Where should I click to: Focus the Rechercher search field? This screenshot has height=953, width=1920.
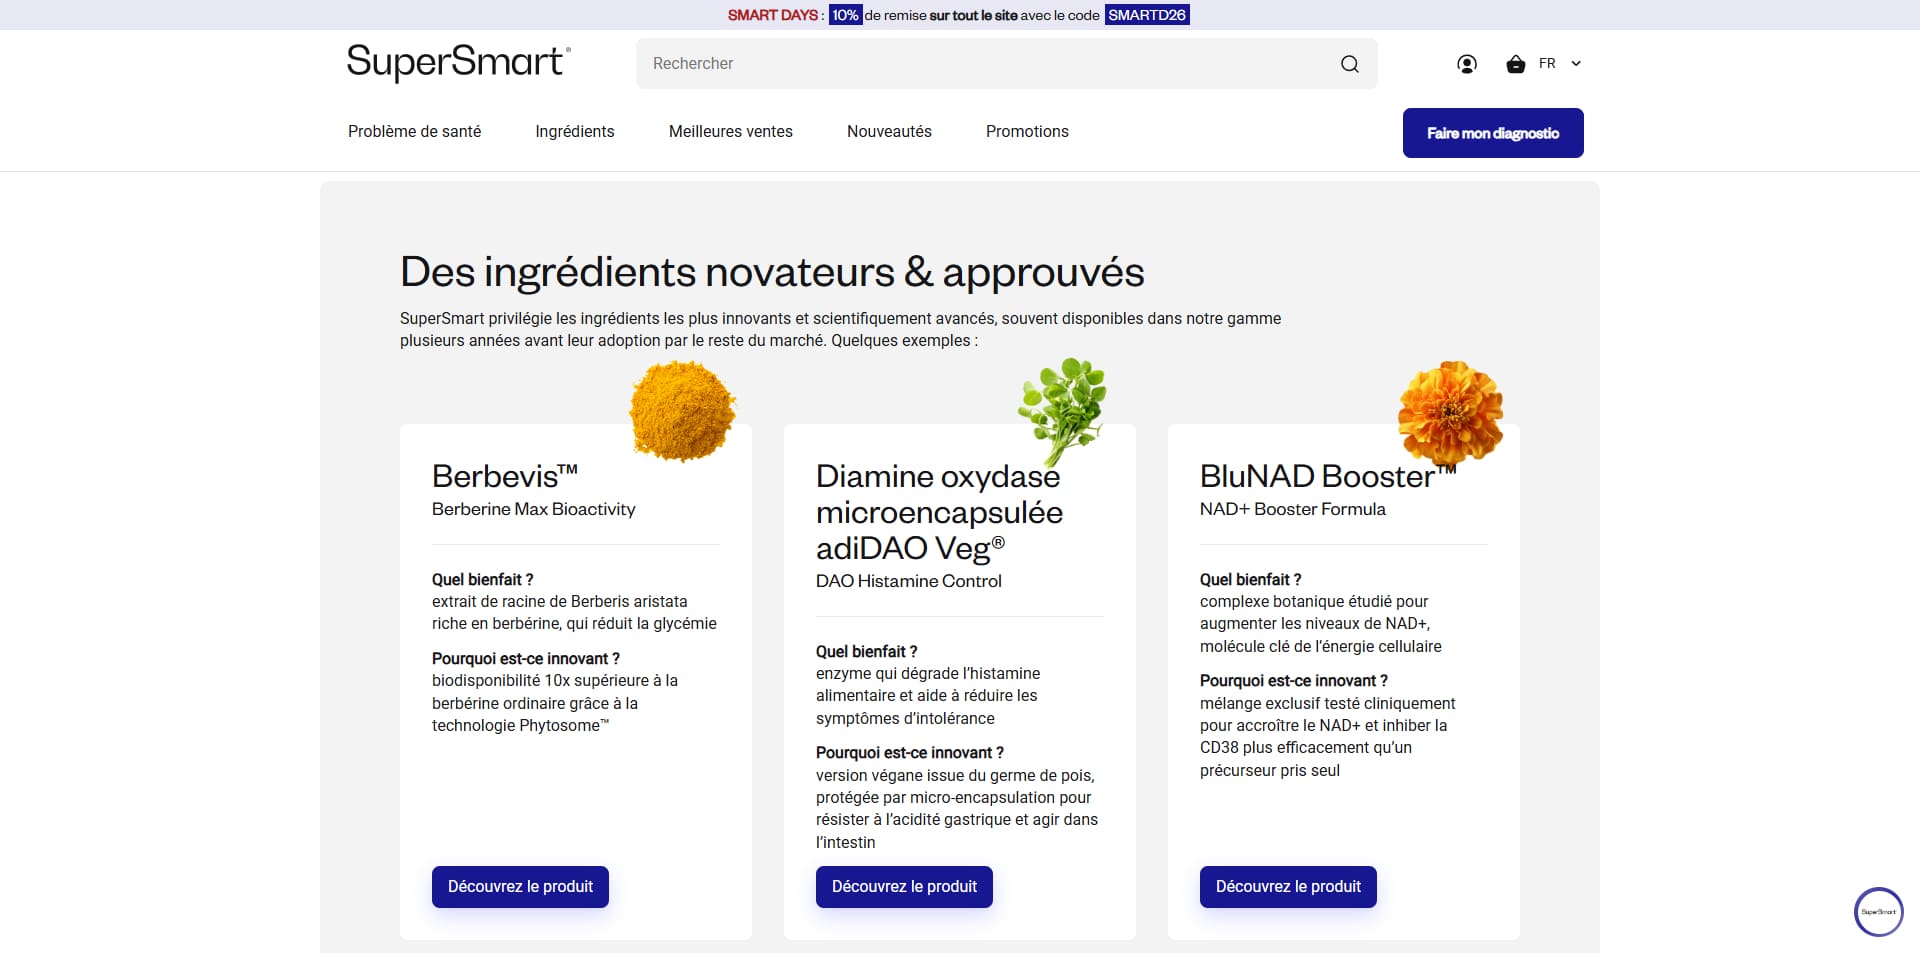click(x=990, y=64)
